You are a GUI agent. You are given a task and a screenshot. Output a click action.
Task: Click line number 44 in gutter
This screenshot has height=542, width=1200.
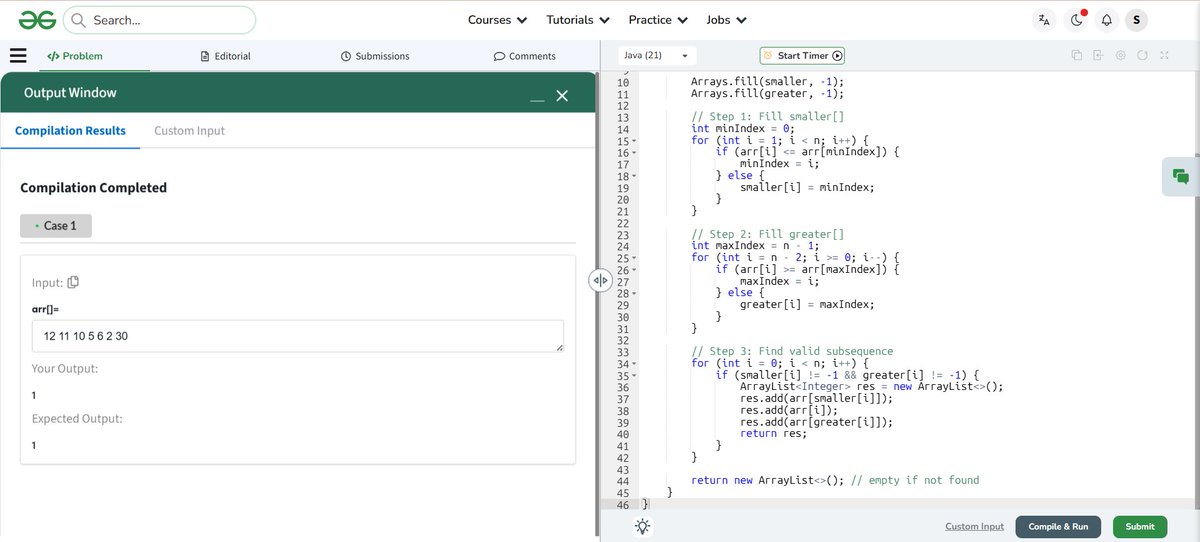(622, 481)
